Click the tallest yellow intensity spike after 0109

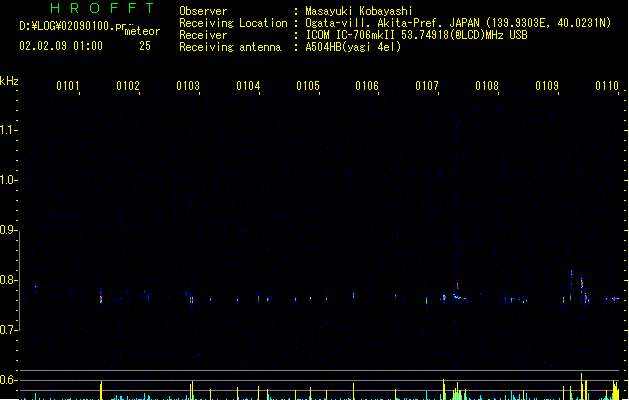point(581,386)
